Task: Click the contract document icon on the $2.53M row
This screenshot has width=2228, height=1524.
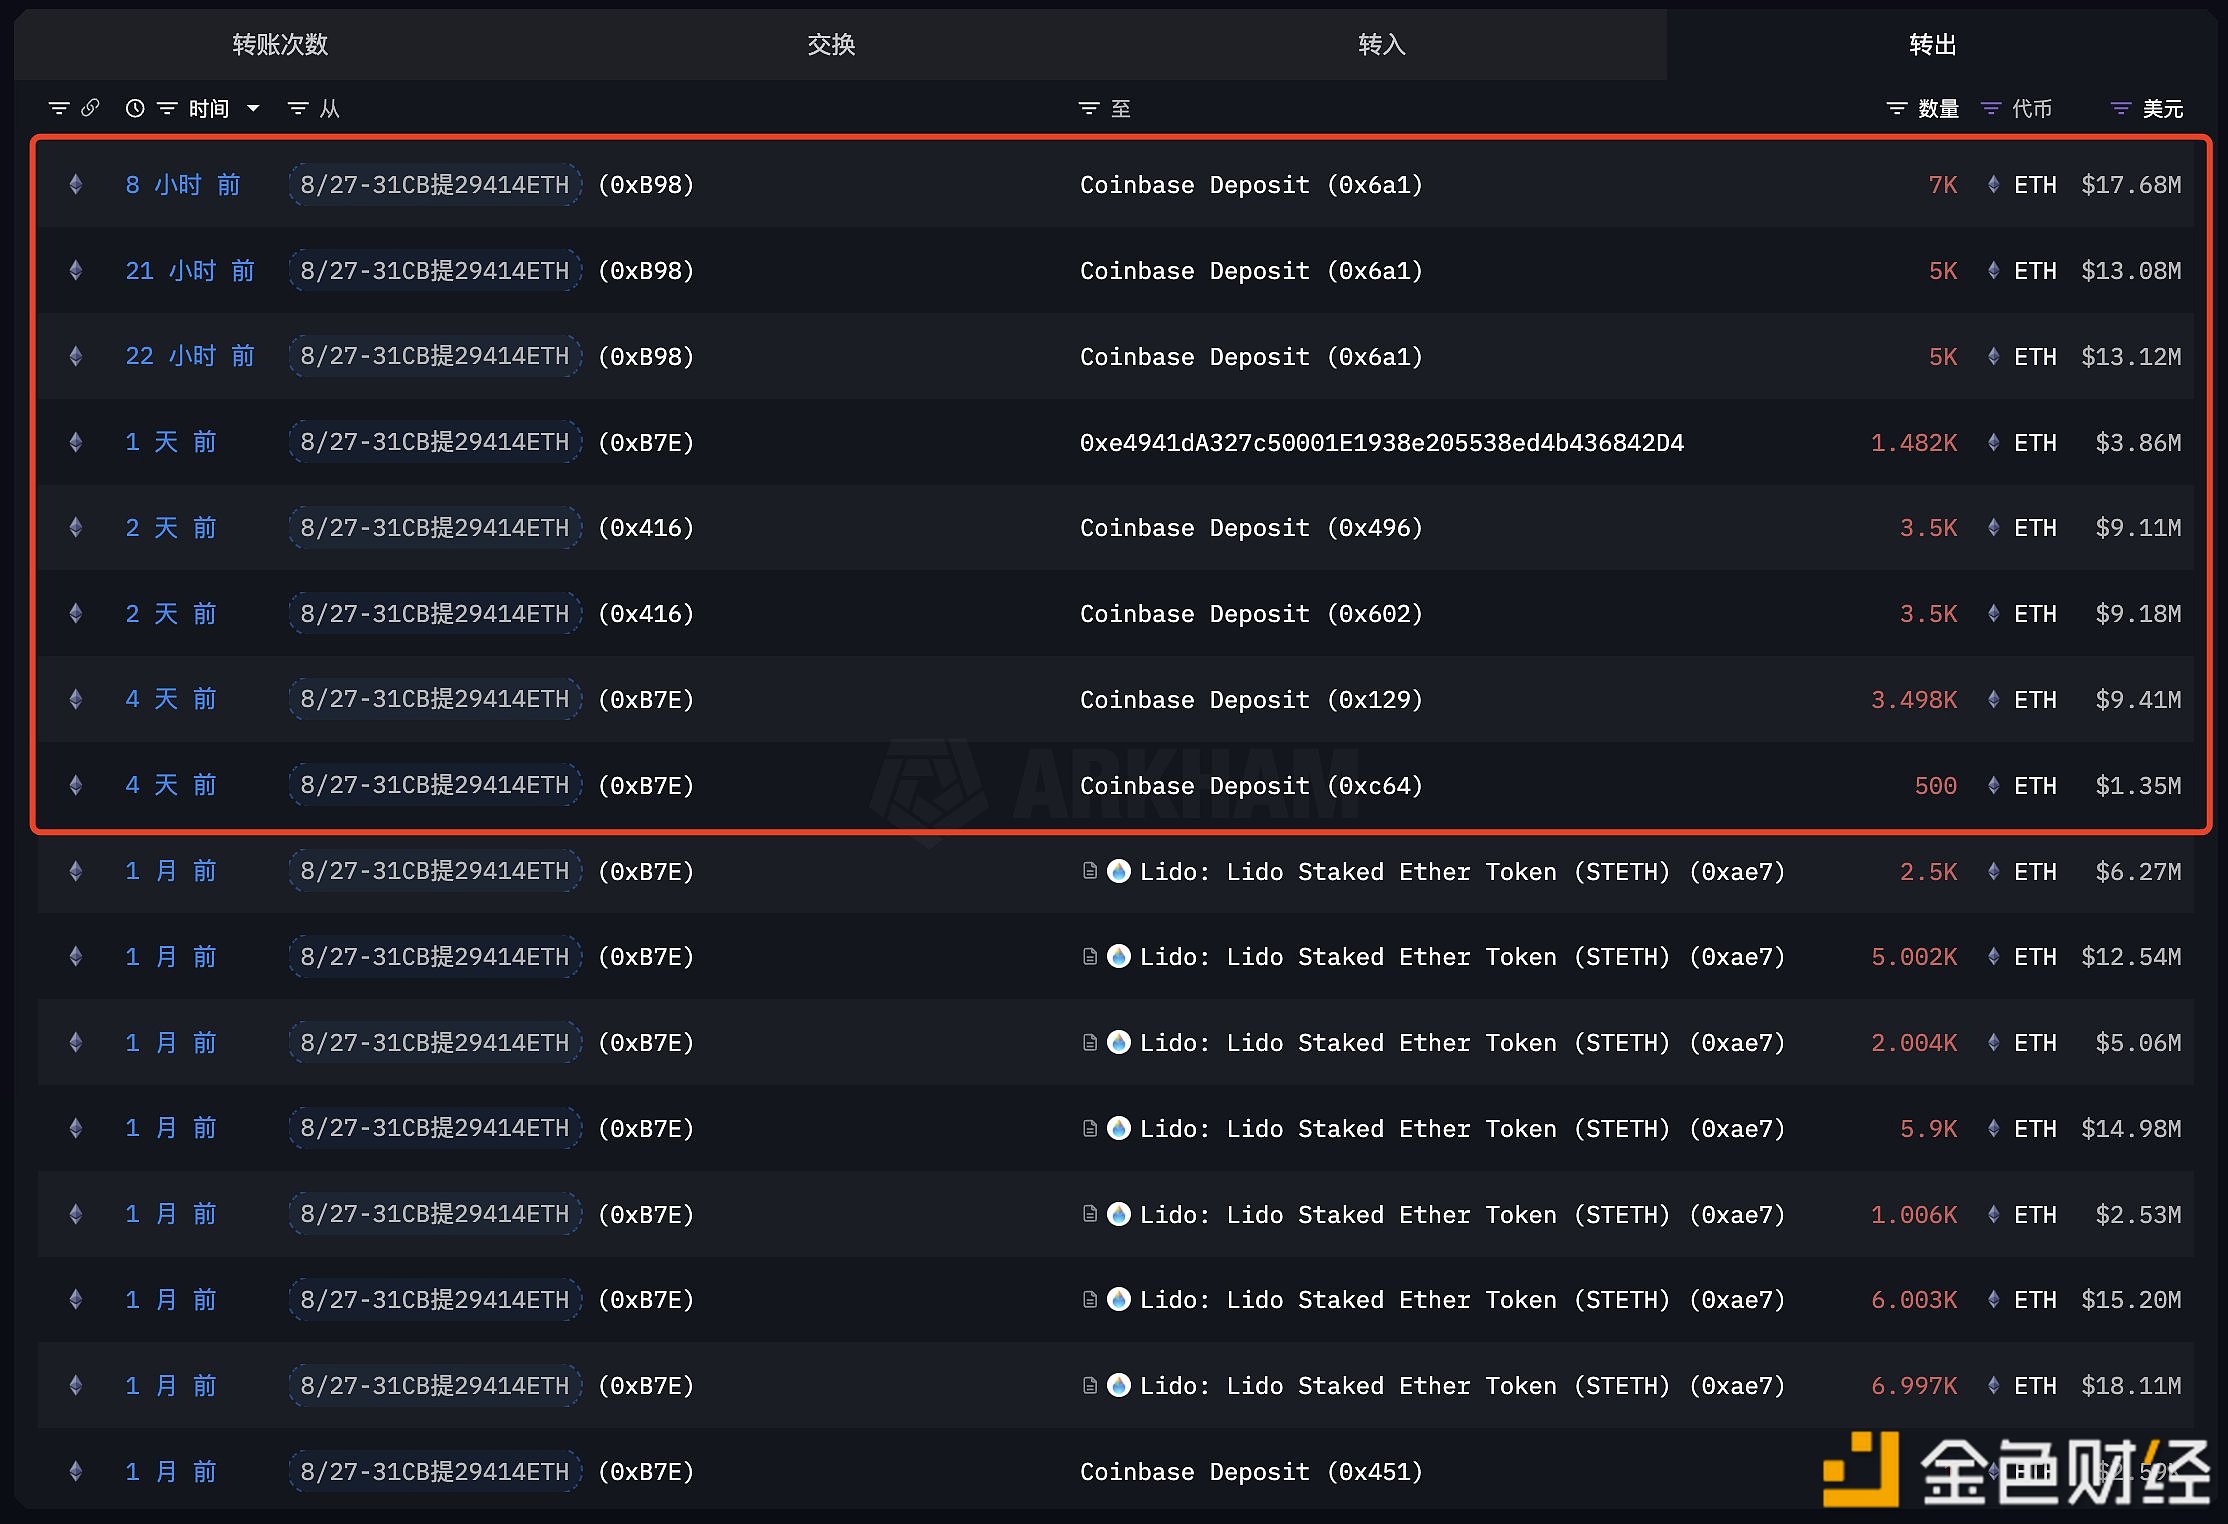Action: 1090,1214
